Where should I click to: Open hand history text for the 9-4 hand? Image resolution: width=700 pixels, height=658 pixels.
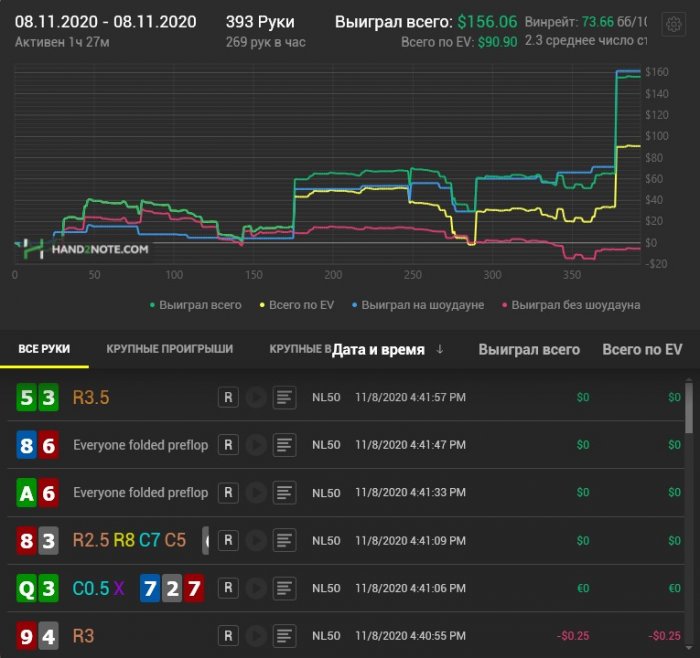coord(285,635)
